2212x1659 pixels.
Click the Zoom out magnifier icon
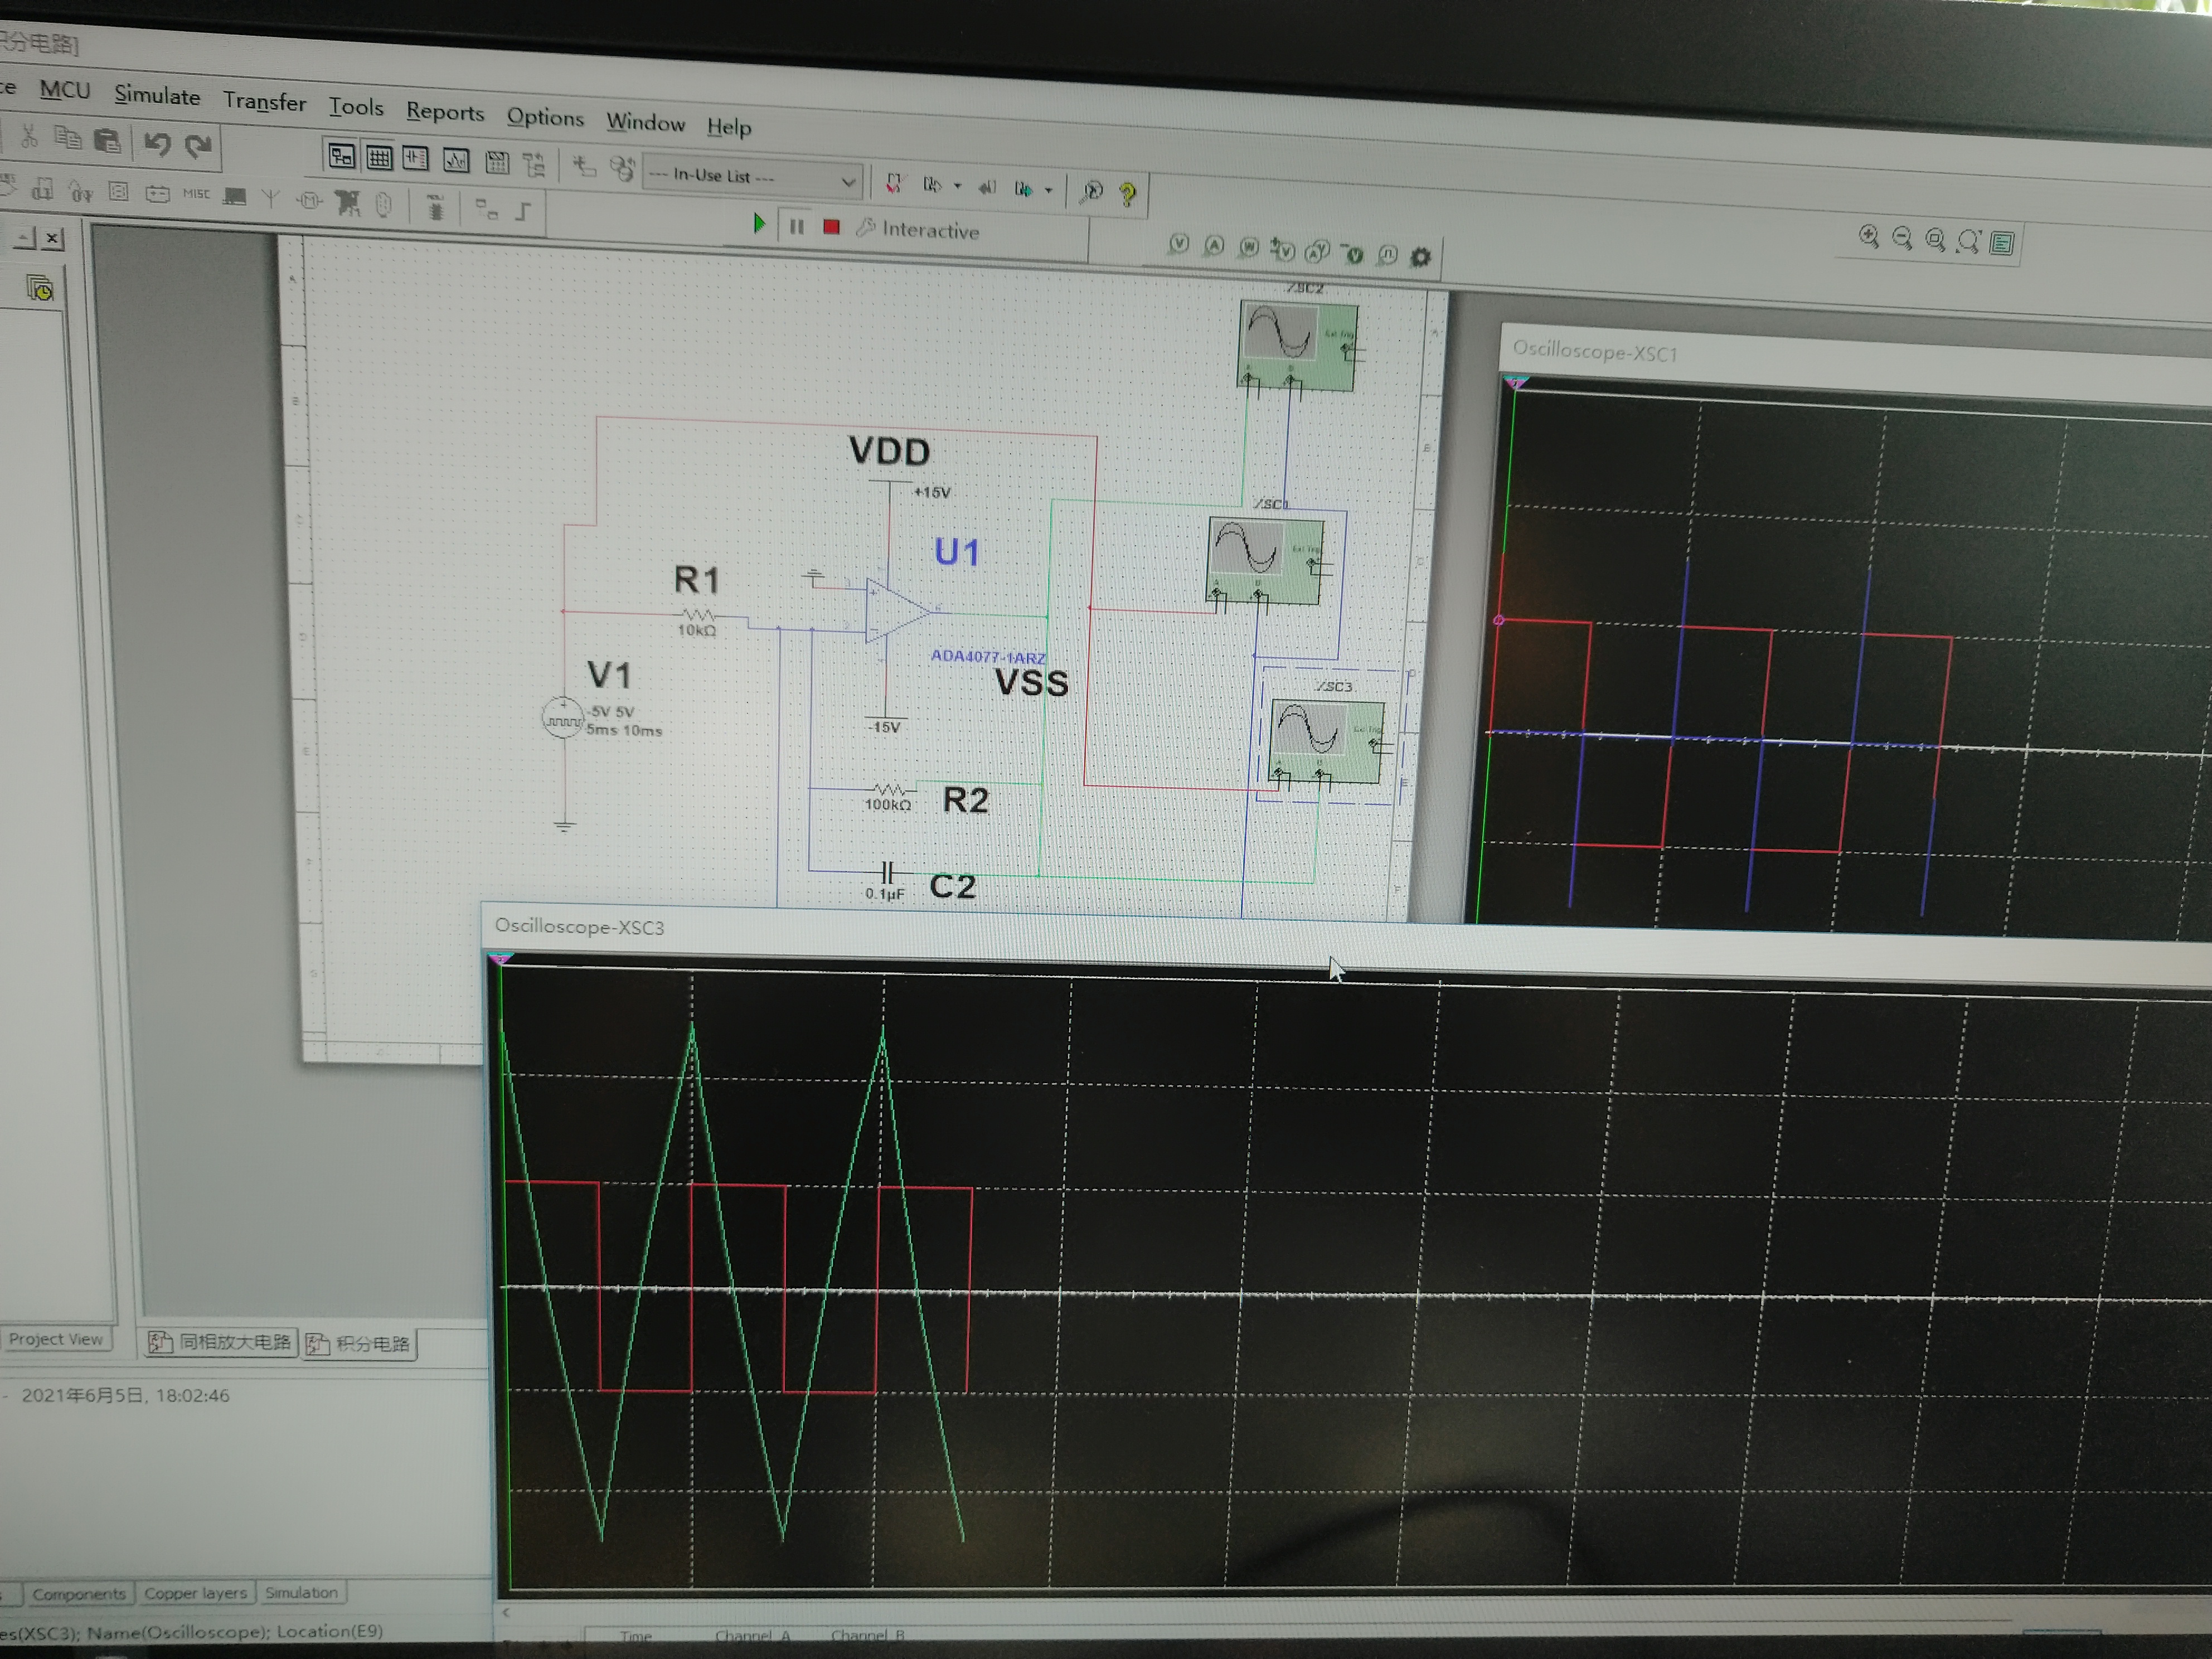click(x=1902, y=239)
